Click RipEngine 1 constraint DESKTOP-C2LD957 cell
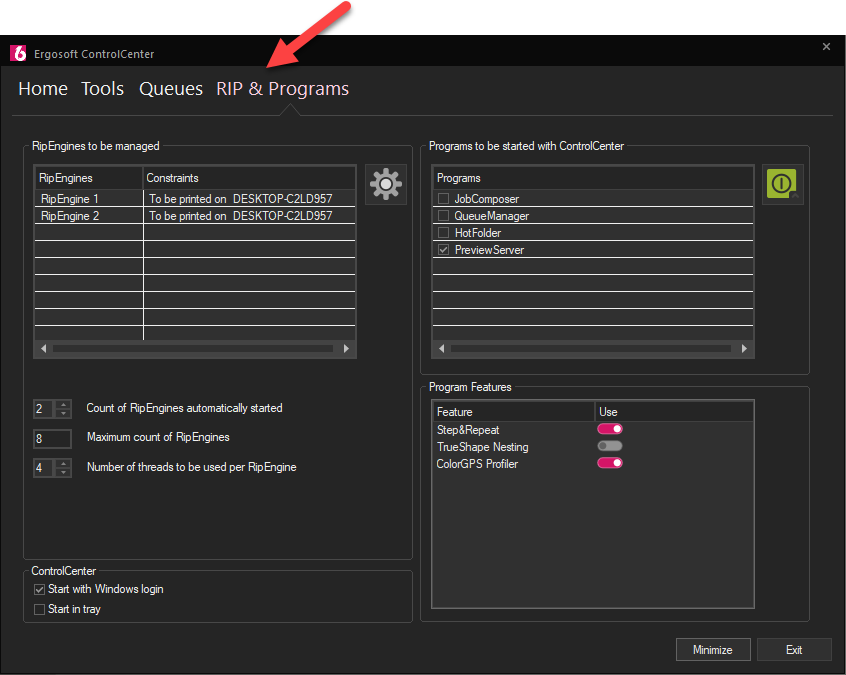 [250, 199]
